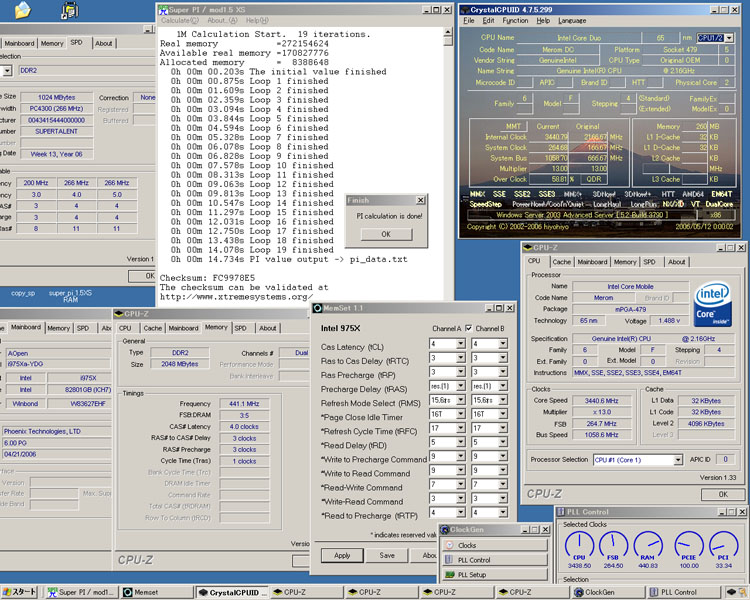Image resolution: width=750 pixels, height=600 pixels.
Task: Expand Precharge Delay tRAS dropdown for Channel A
Action: [460, 386]
